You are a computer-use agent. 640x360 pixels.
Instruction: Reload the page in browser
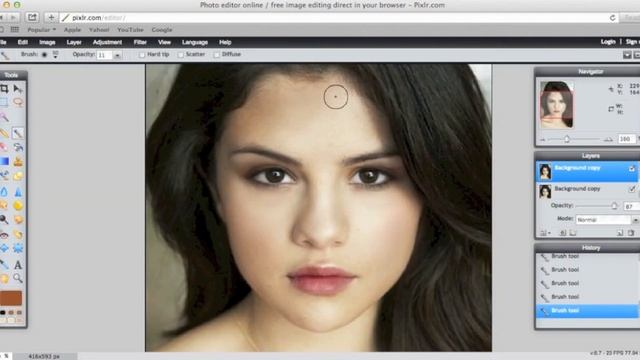click(x=612, y=18)
